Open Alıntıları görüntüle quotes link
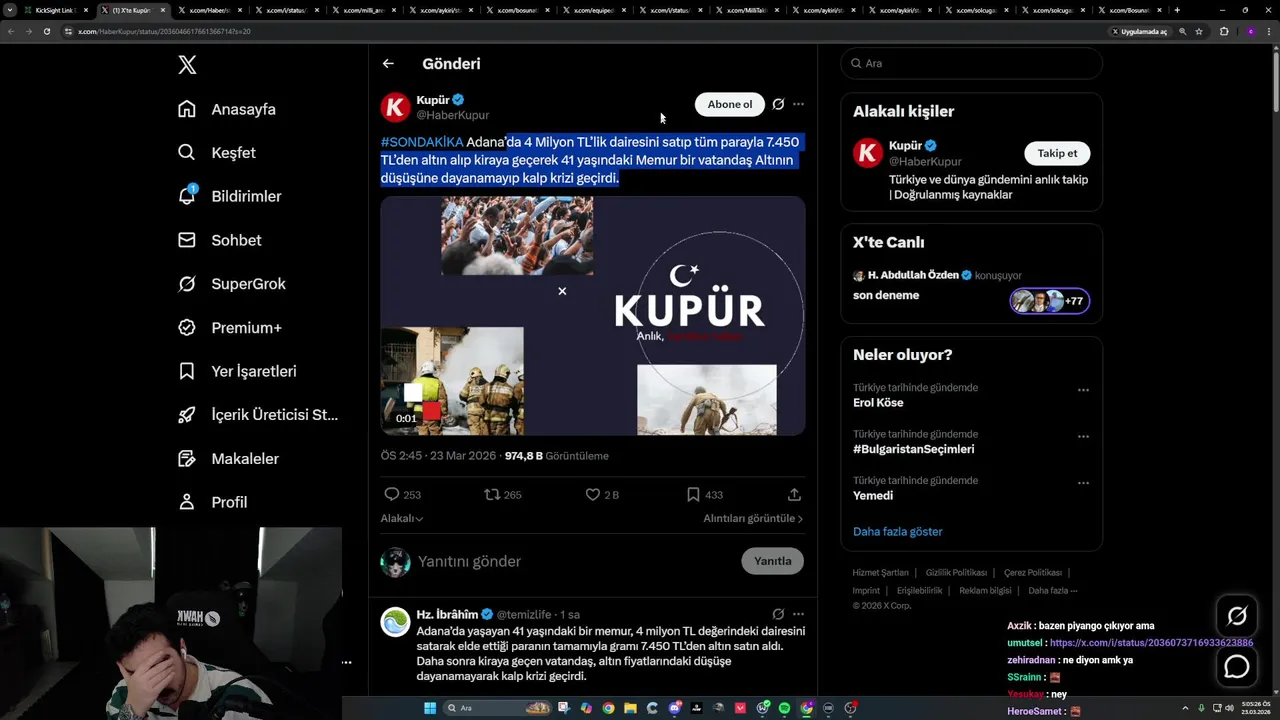Image resolution: width=1280 pixels, height=720 pixels. [753, 518]
